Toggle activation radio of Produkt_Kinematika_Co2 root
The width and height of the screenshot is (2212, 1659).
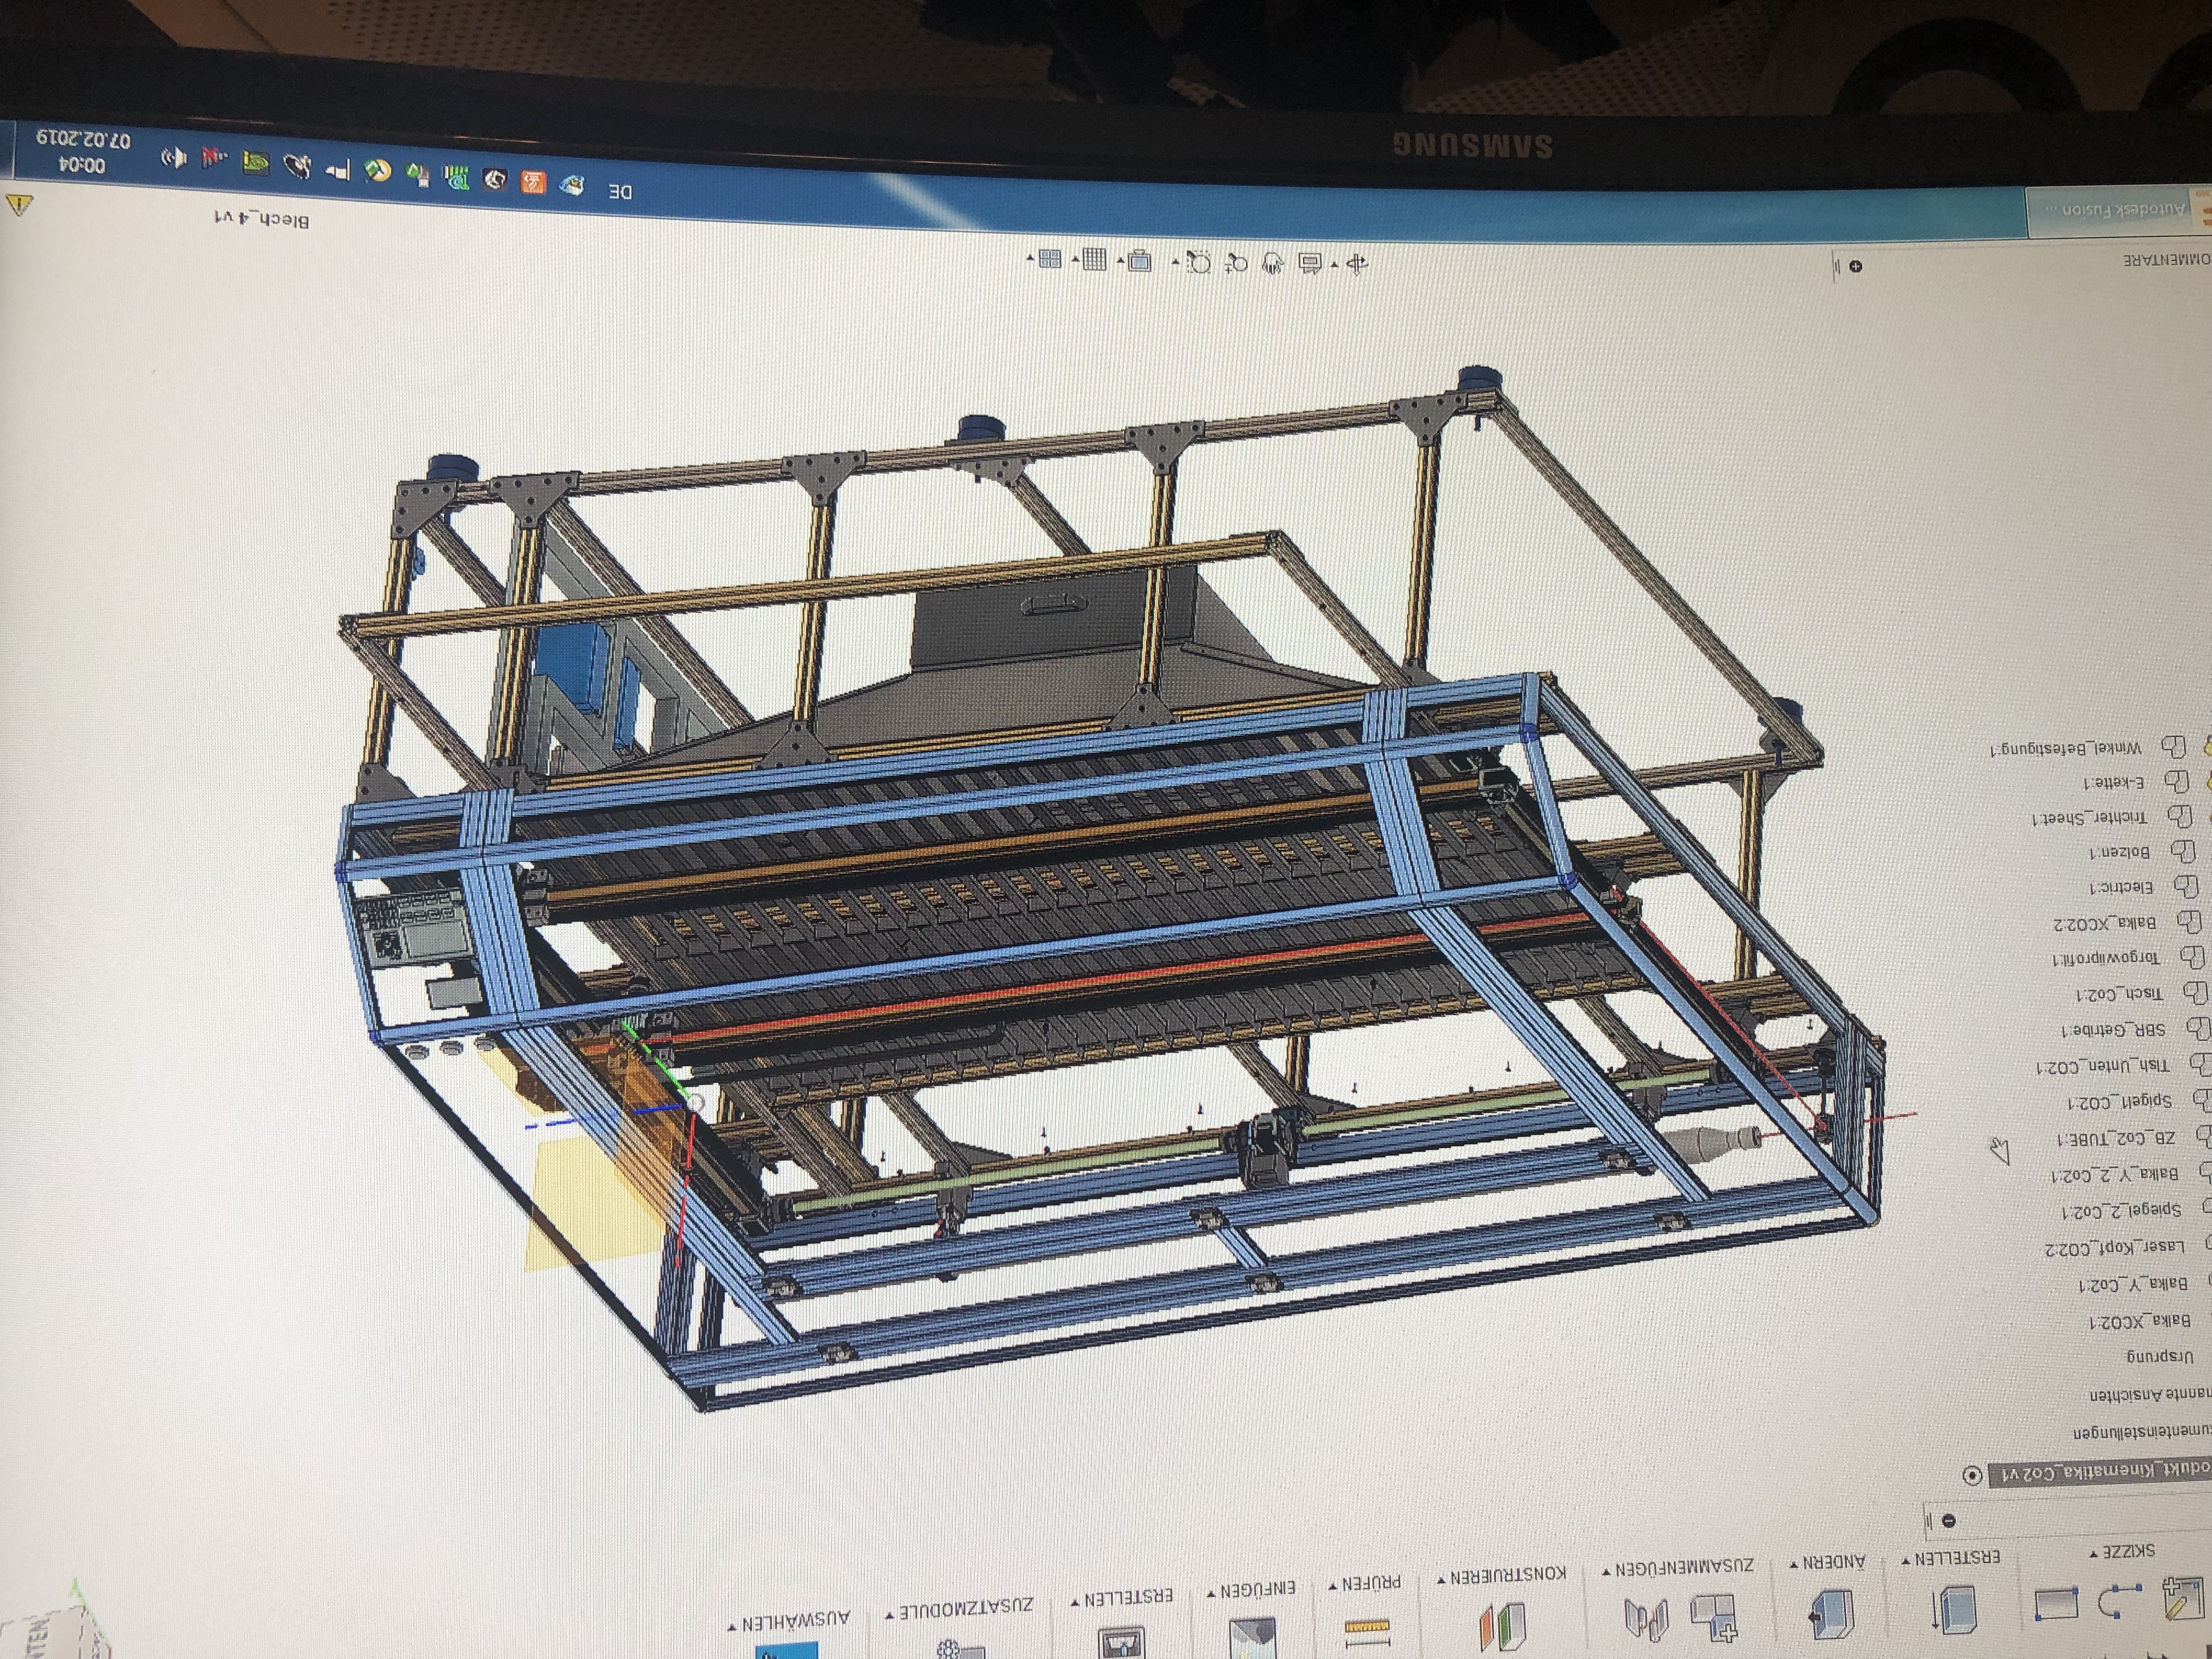(1972, 1476)
